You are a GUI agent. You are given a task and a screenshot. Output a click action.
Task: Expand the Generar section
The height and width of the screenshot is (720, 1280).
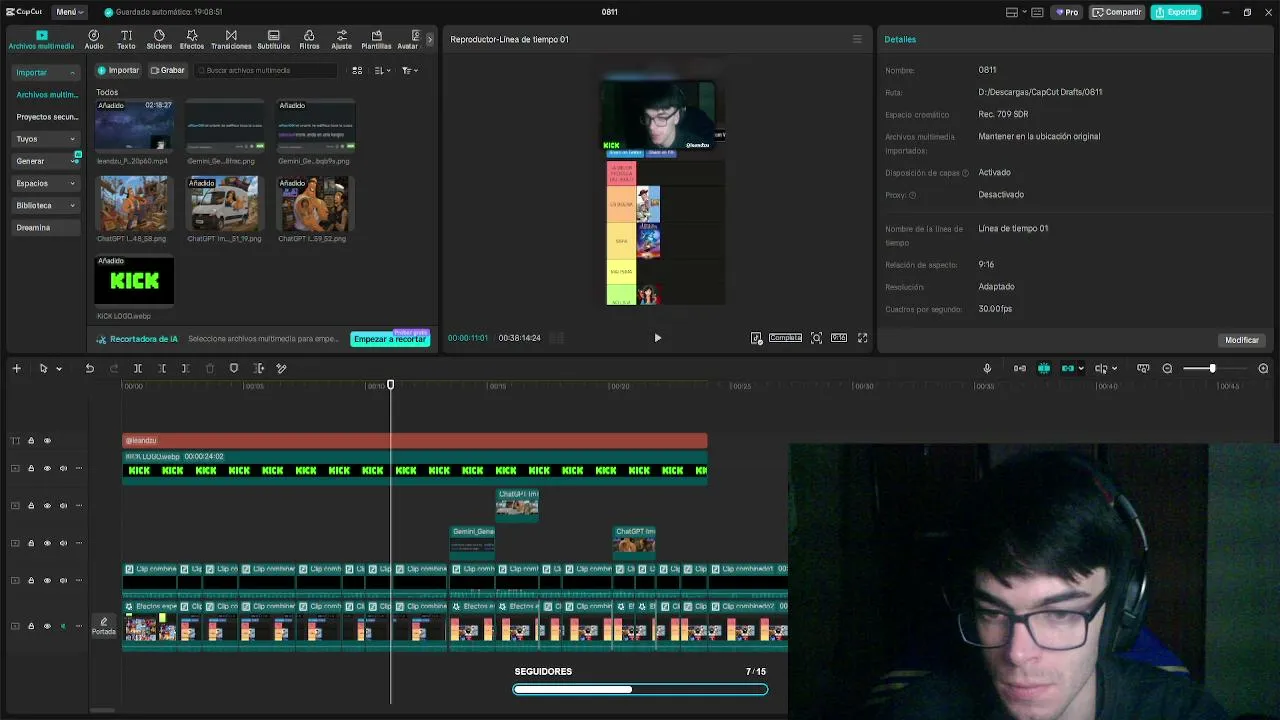pos(46,161)
